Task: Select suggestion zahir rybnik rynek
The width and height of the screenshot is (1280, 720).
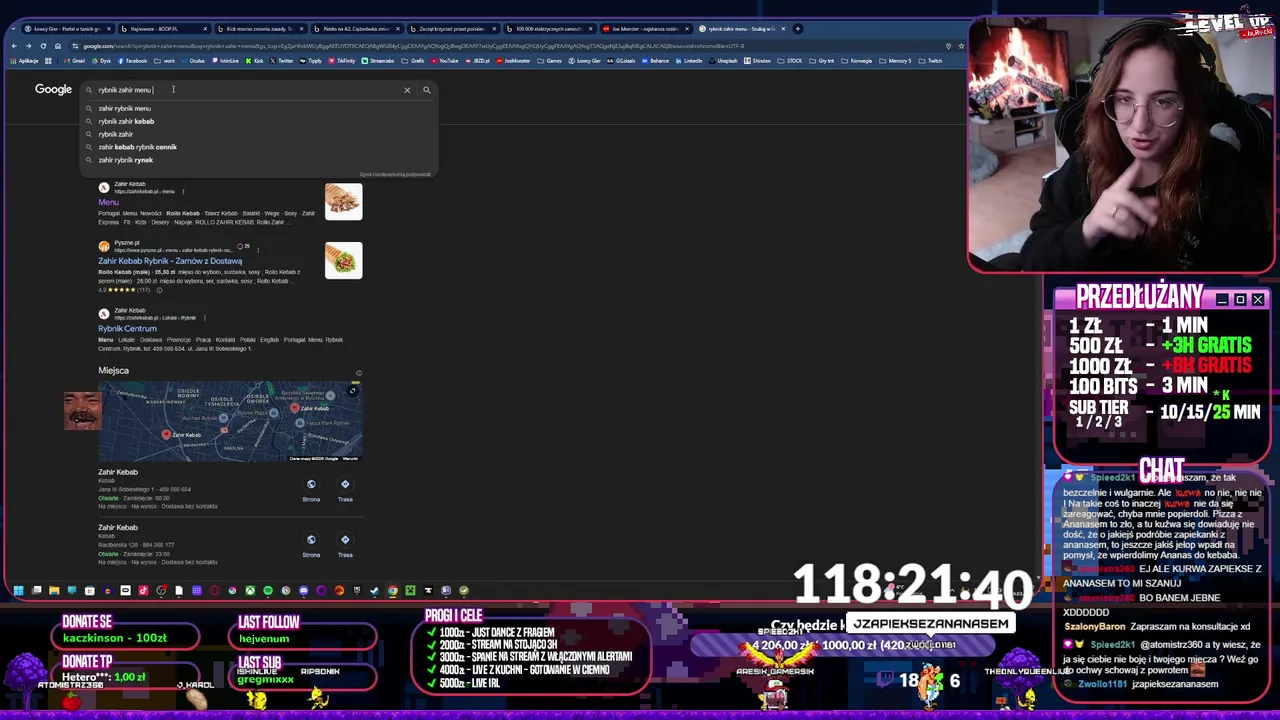Action: (259, 160)
